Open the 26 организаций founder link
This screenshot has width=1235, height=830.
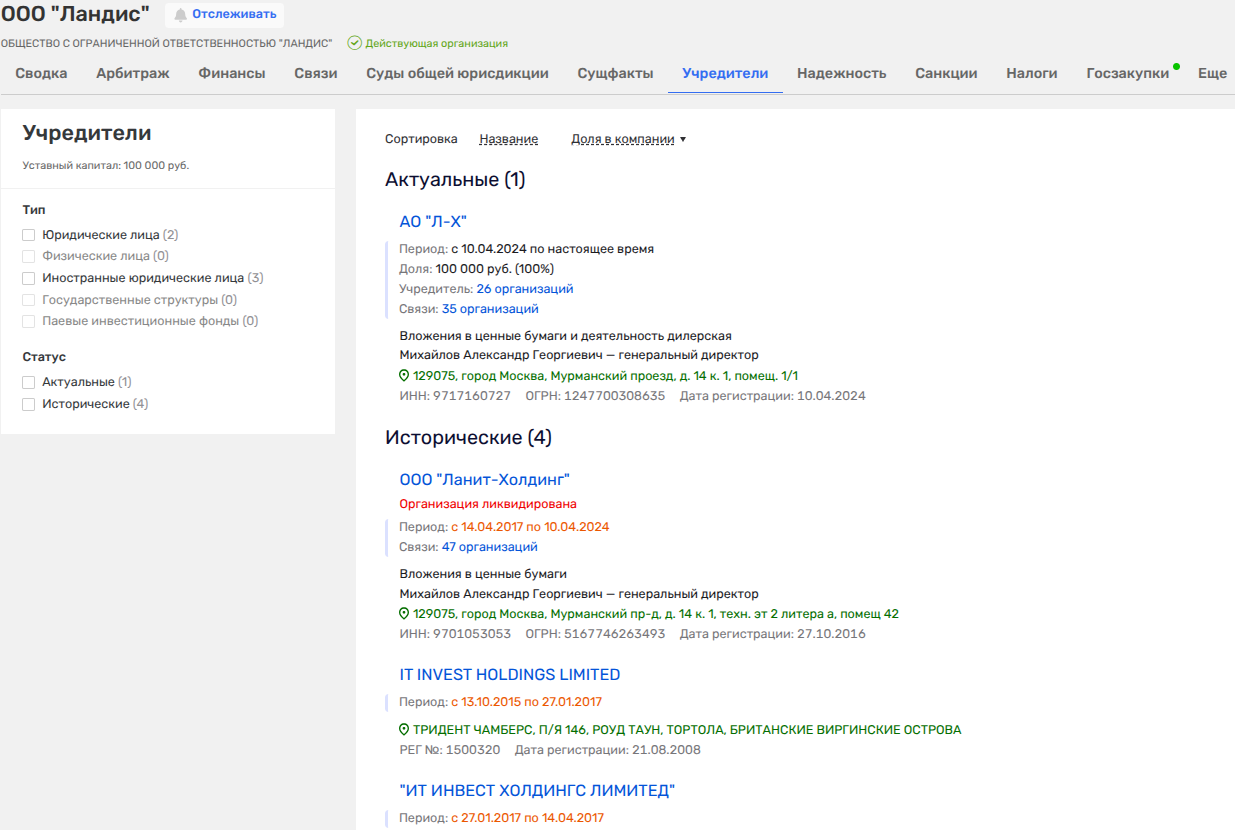[x=524, y=289]
